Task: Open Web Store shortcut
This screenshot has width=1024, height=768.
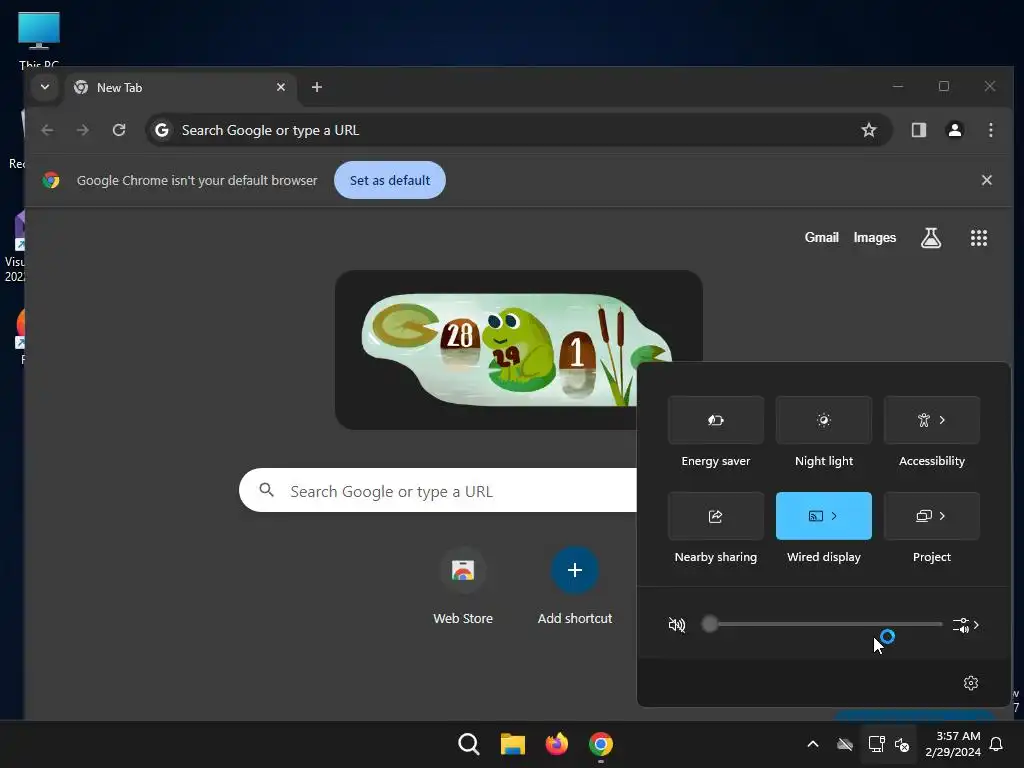Action: click(x=463, y=586)
